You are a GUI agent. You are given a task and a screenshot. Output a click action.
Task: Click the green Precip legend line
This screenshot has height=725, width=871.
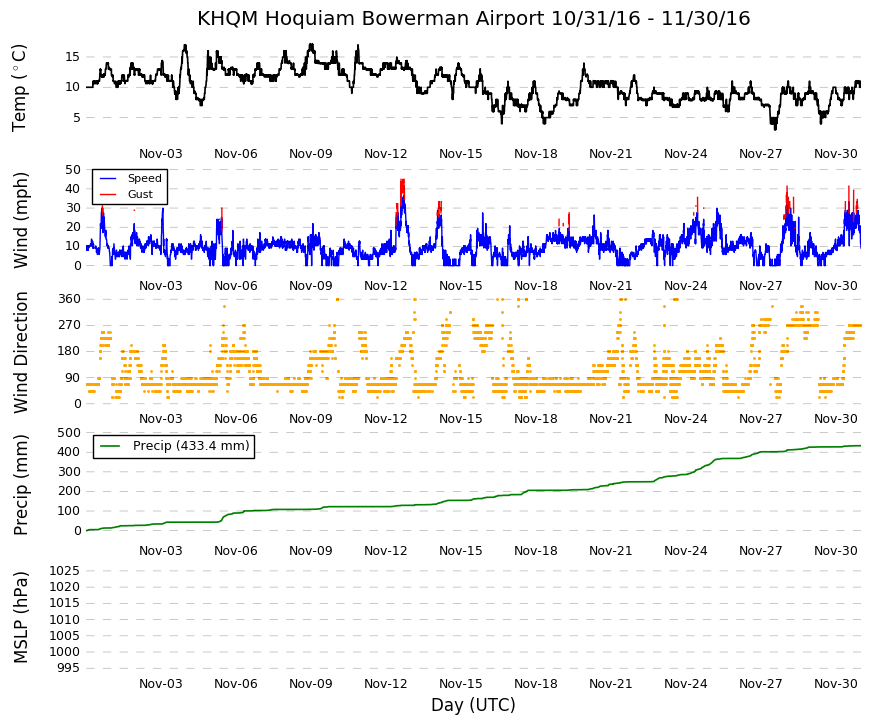point(109,446)
